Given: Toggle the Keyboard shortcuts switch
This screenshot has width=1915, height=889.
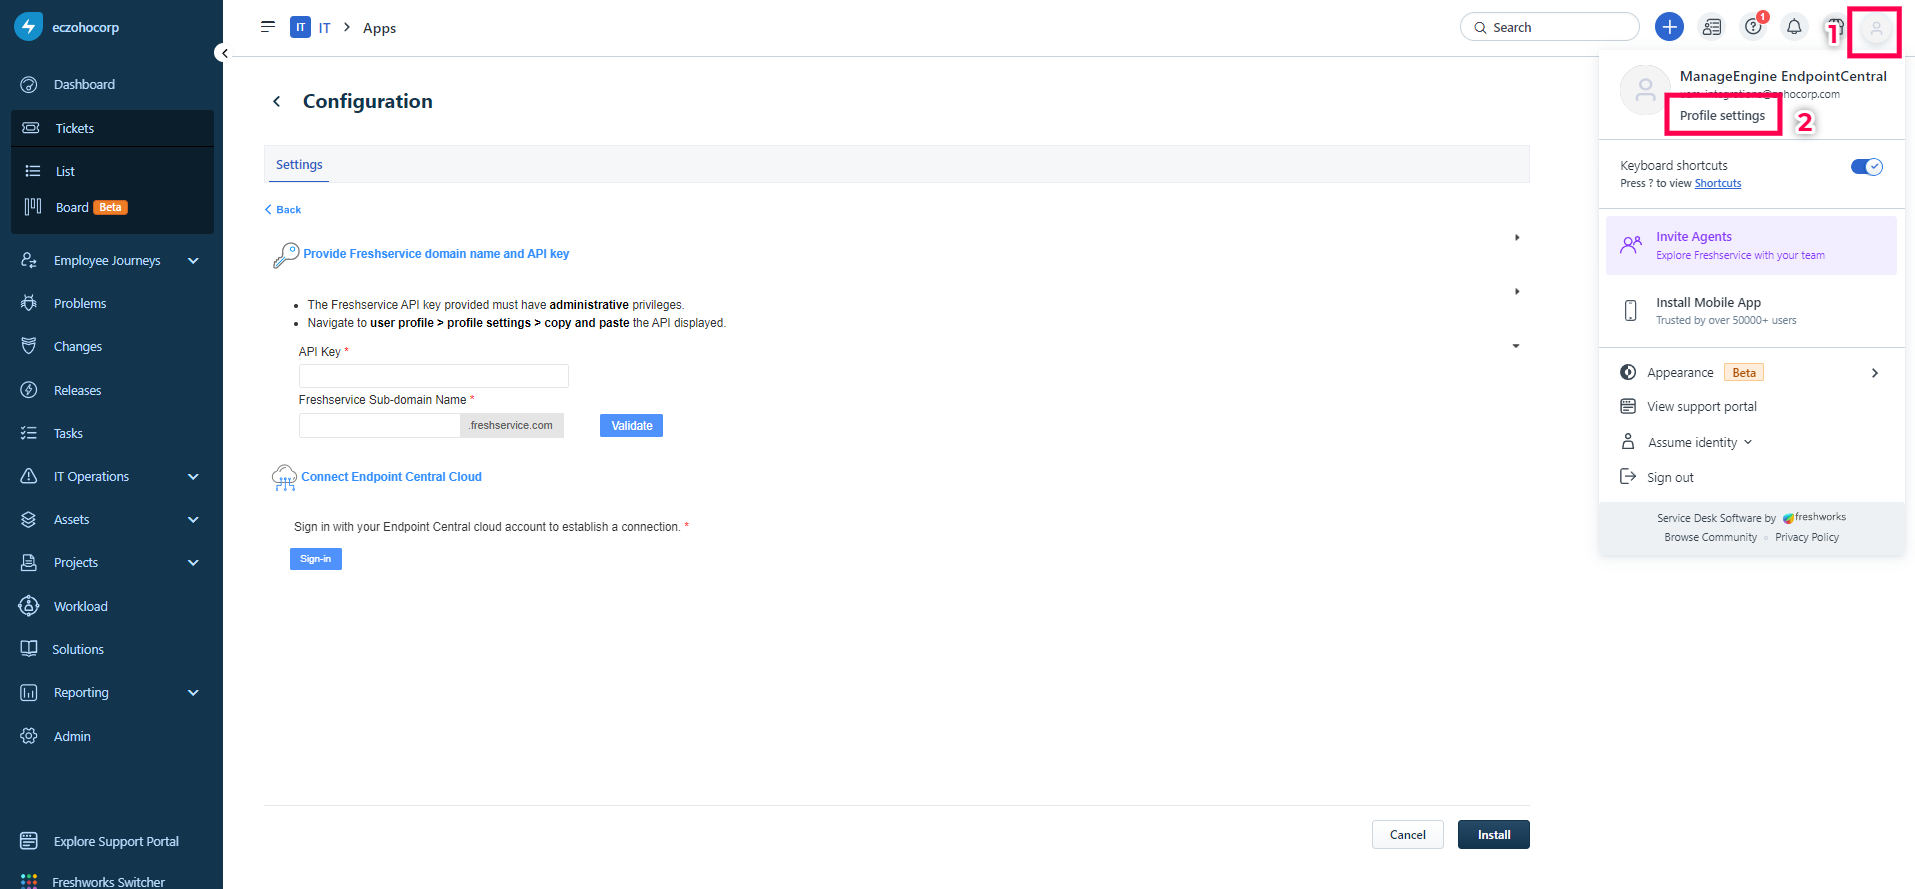Looking at the screenshot, I should tap(1866, 167).
